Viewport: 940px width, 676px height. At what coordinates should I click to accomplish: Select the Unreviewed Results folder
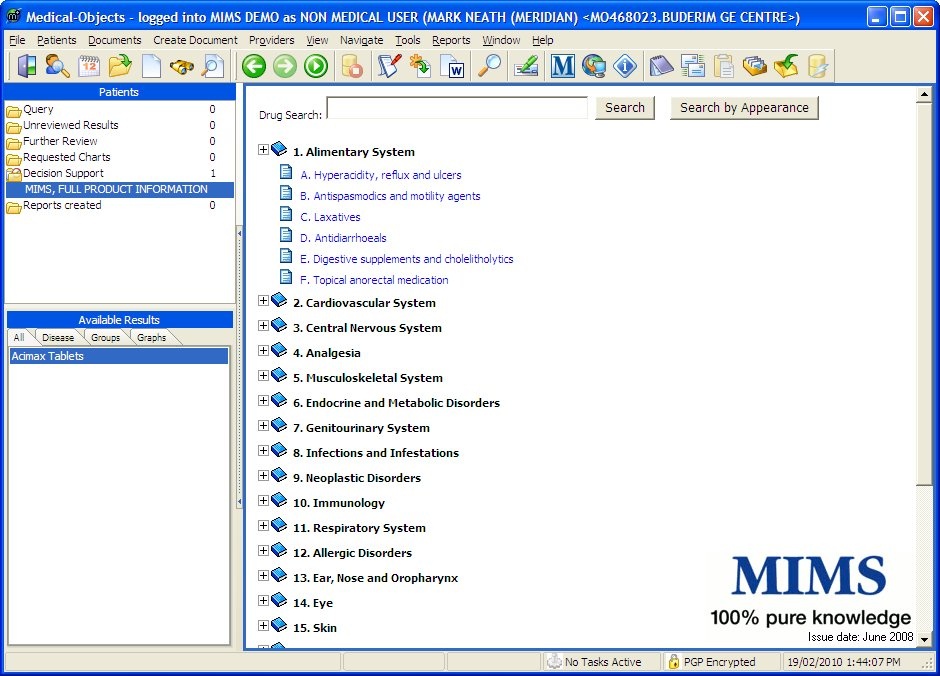point(70,125)
